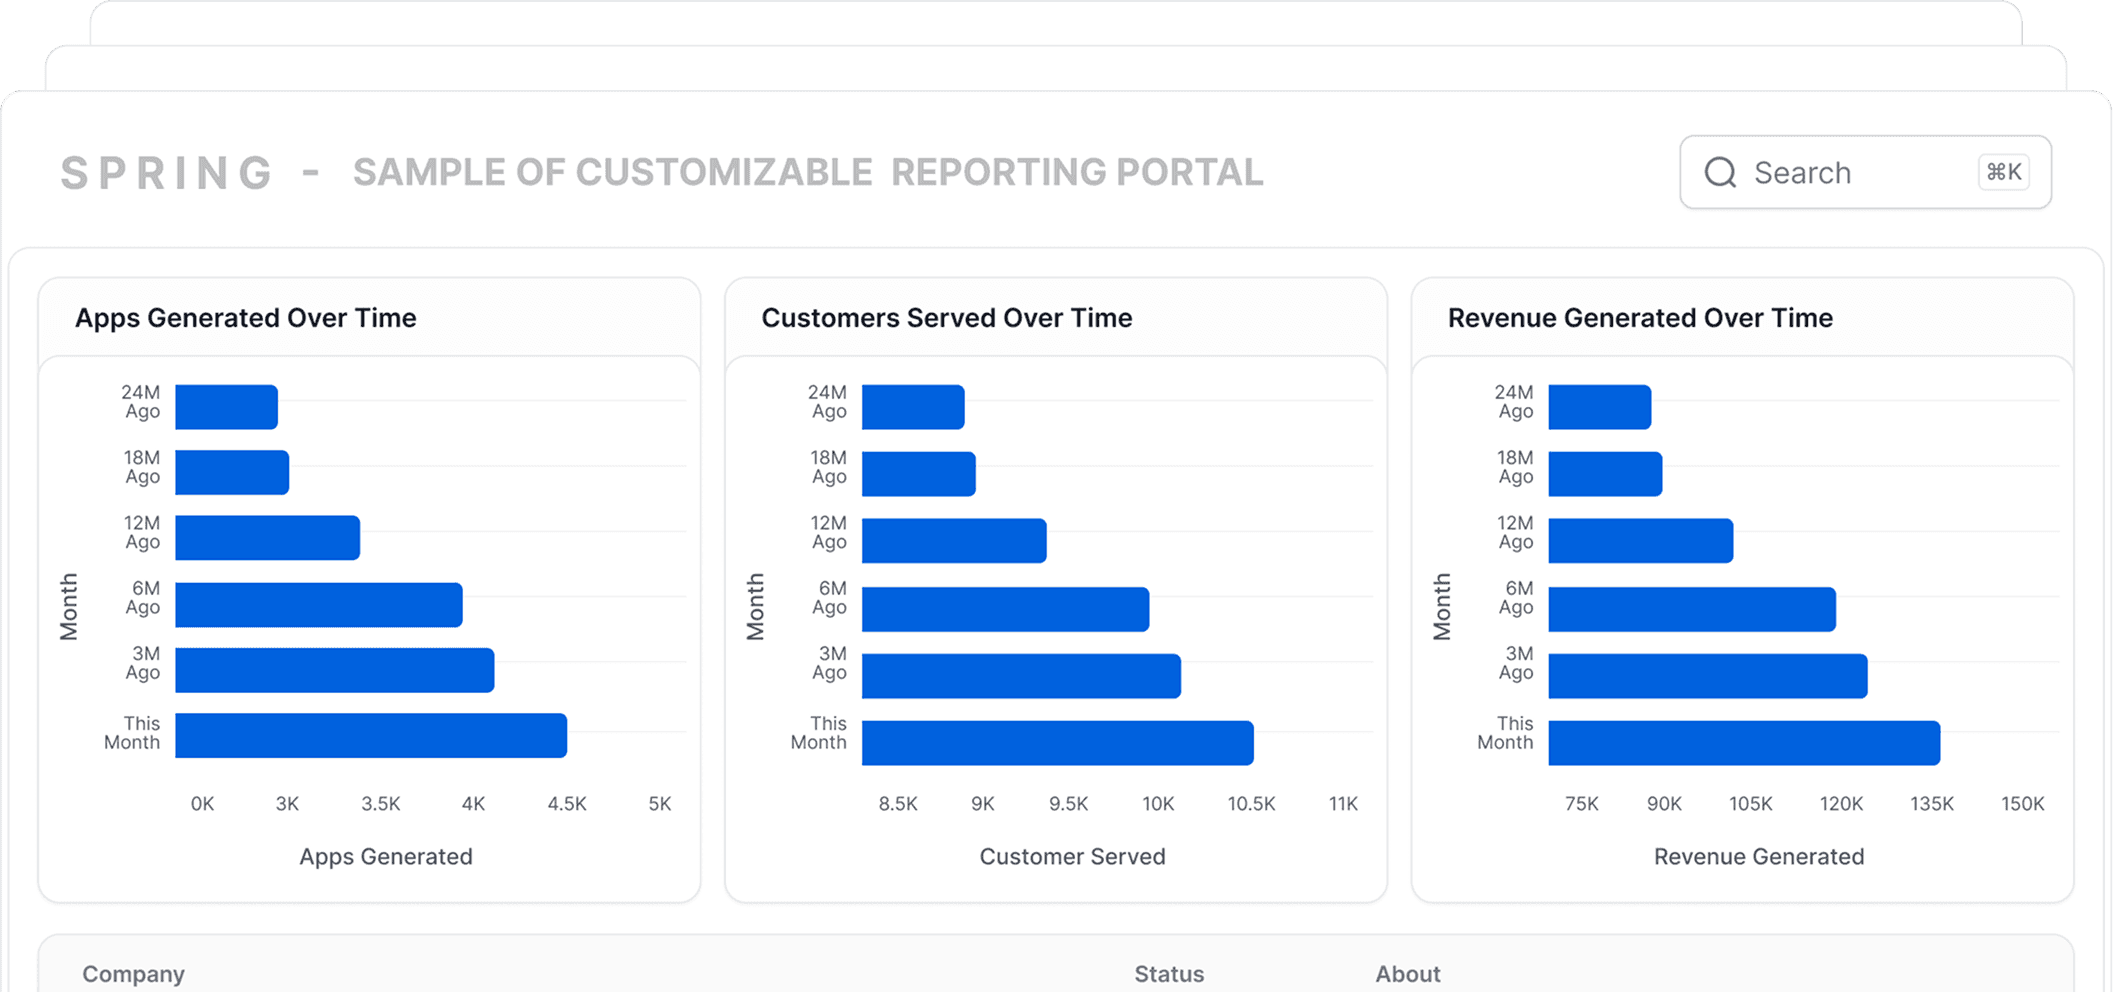Click the Company column header
2113x992 pixels.
tap(133, 974)
